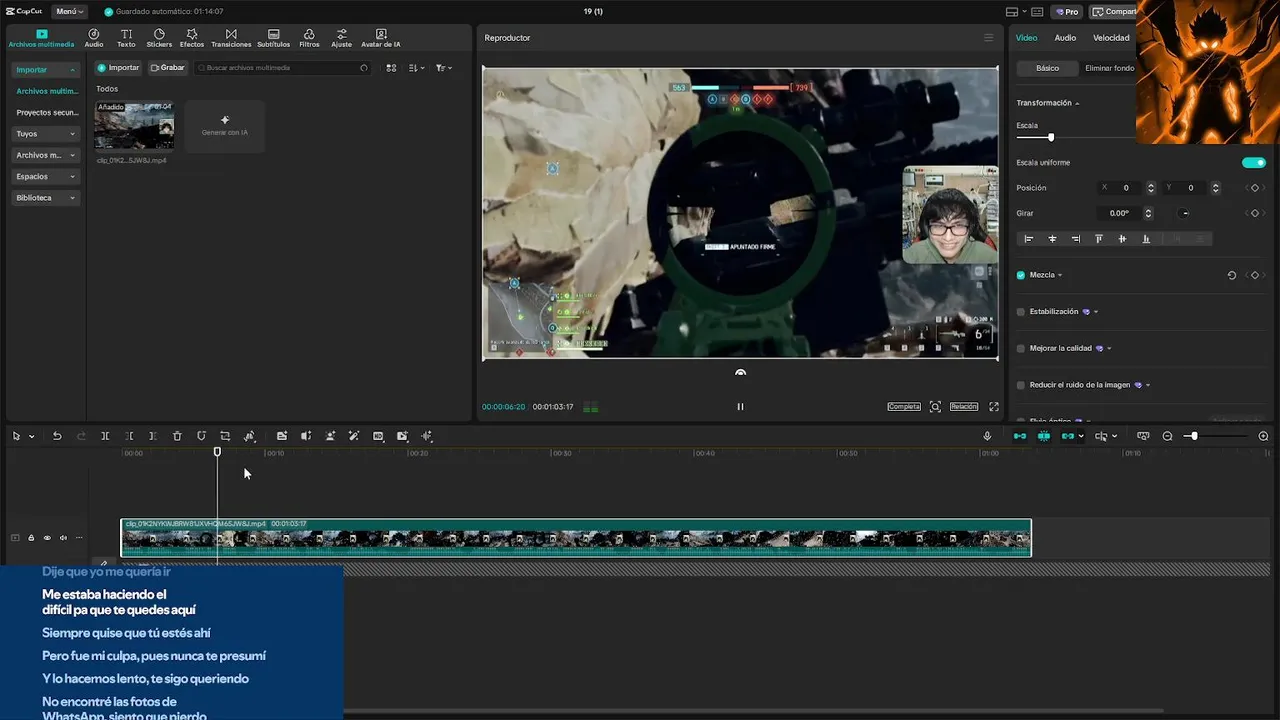1280x720 pixels.
Task: Zoom out the timeline with minus magnifier
Action: point(1167,436)
